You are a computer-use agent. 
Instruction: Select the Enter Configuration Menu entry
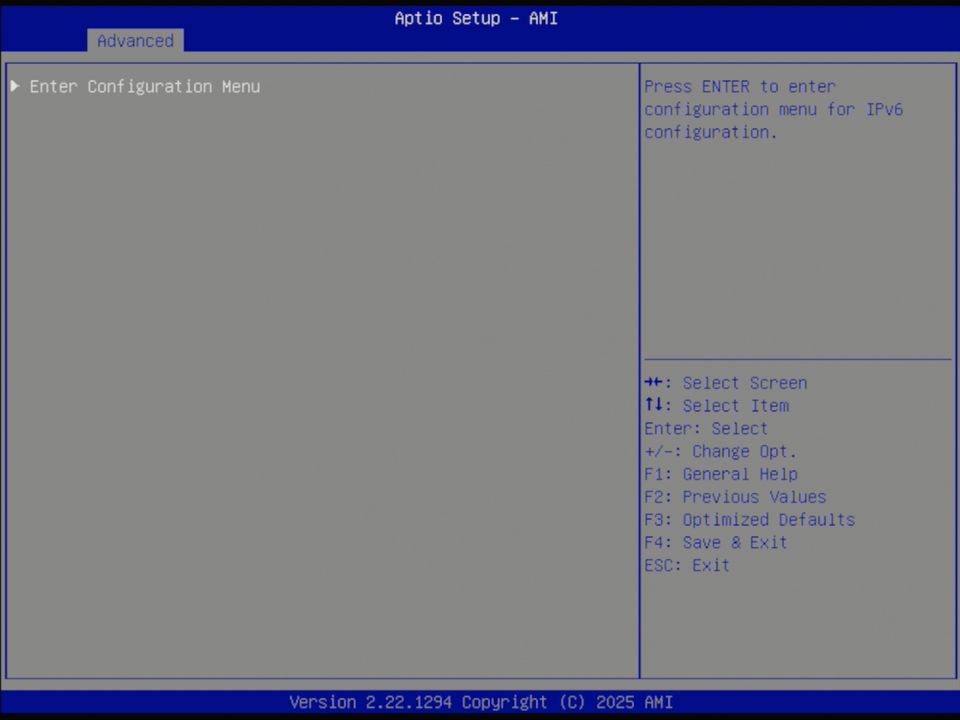[144, 86]
